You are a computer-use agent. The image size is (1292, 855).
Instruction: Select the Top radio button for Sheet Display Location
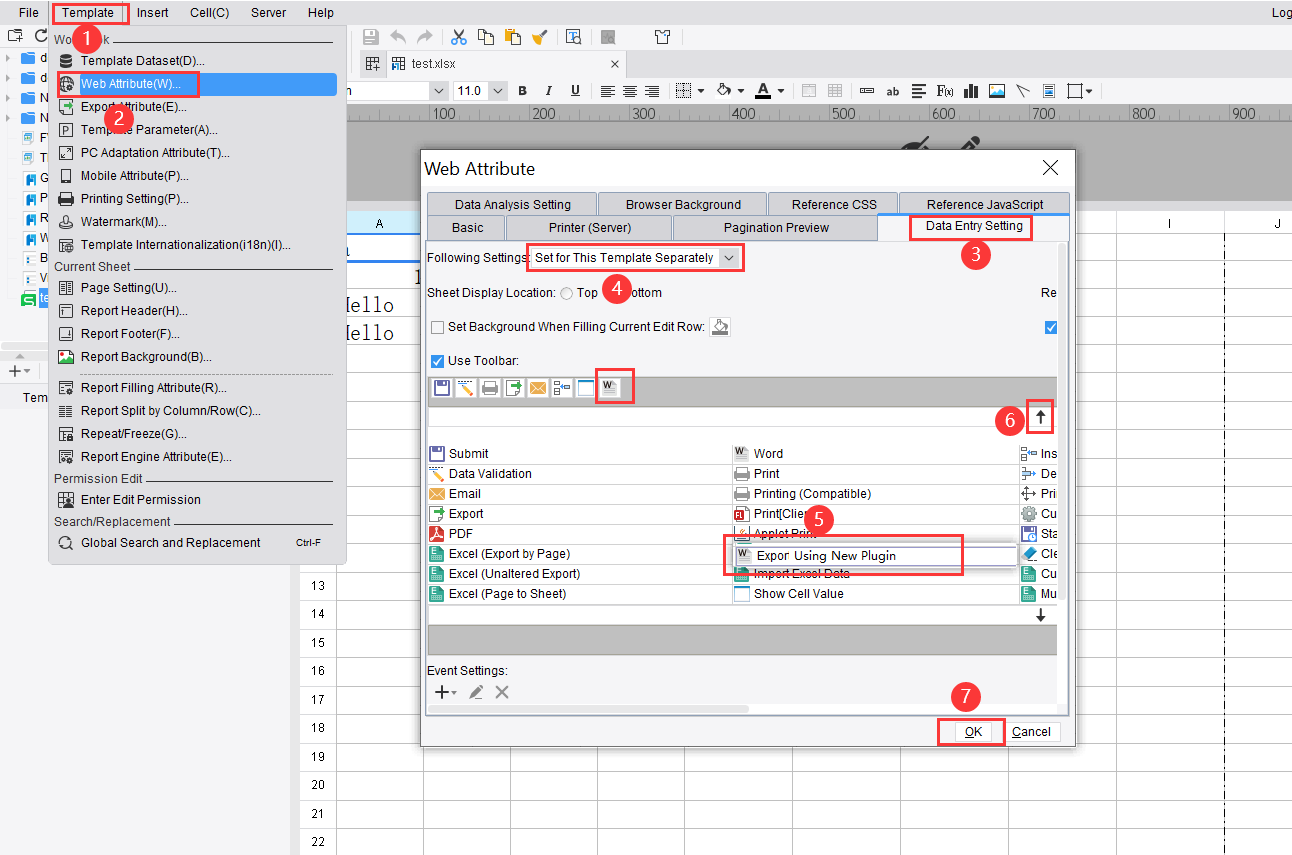565,292
